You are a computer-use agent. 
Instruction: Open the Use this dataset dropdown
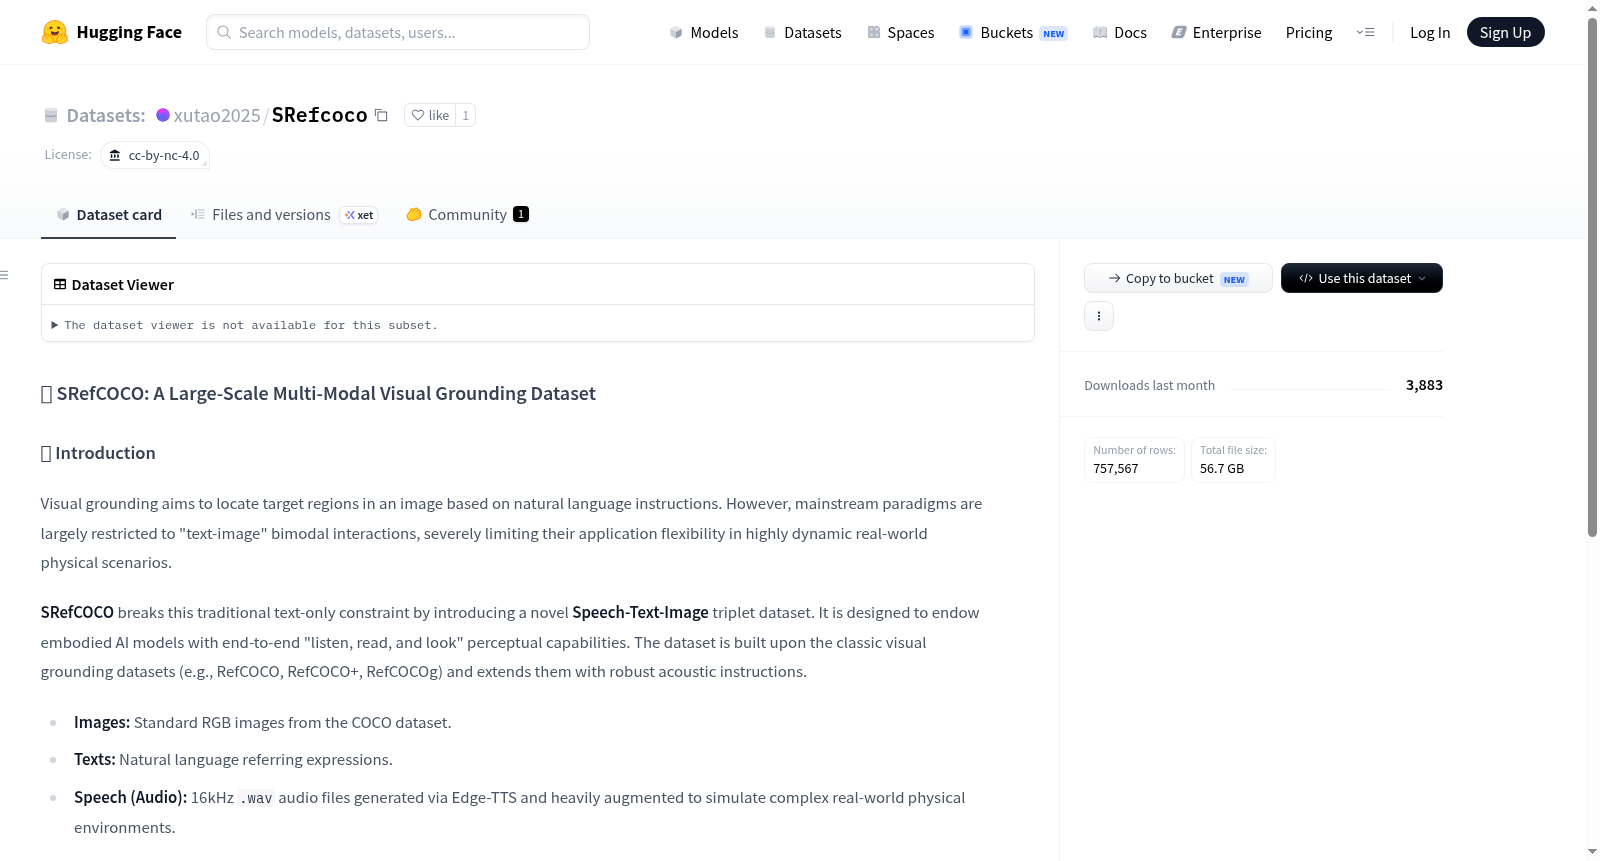[x=1362, y=278]
